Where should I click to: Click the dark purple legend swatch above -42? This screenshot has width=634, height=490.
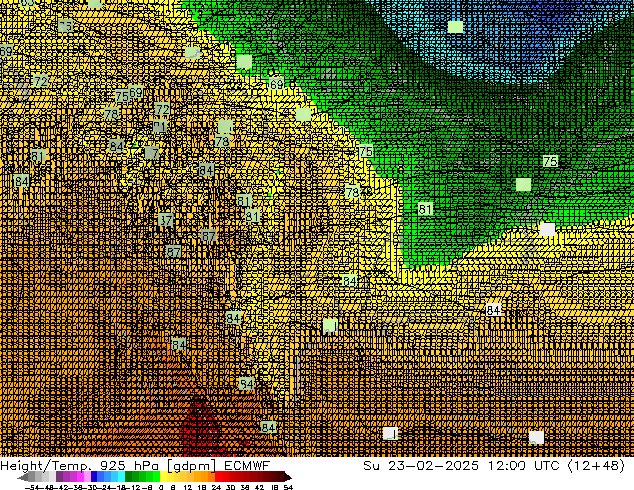tap(59, 477)
